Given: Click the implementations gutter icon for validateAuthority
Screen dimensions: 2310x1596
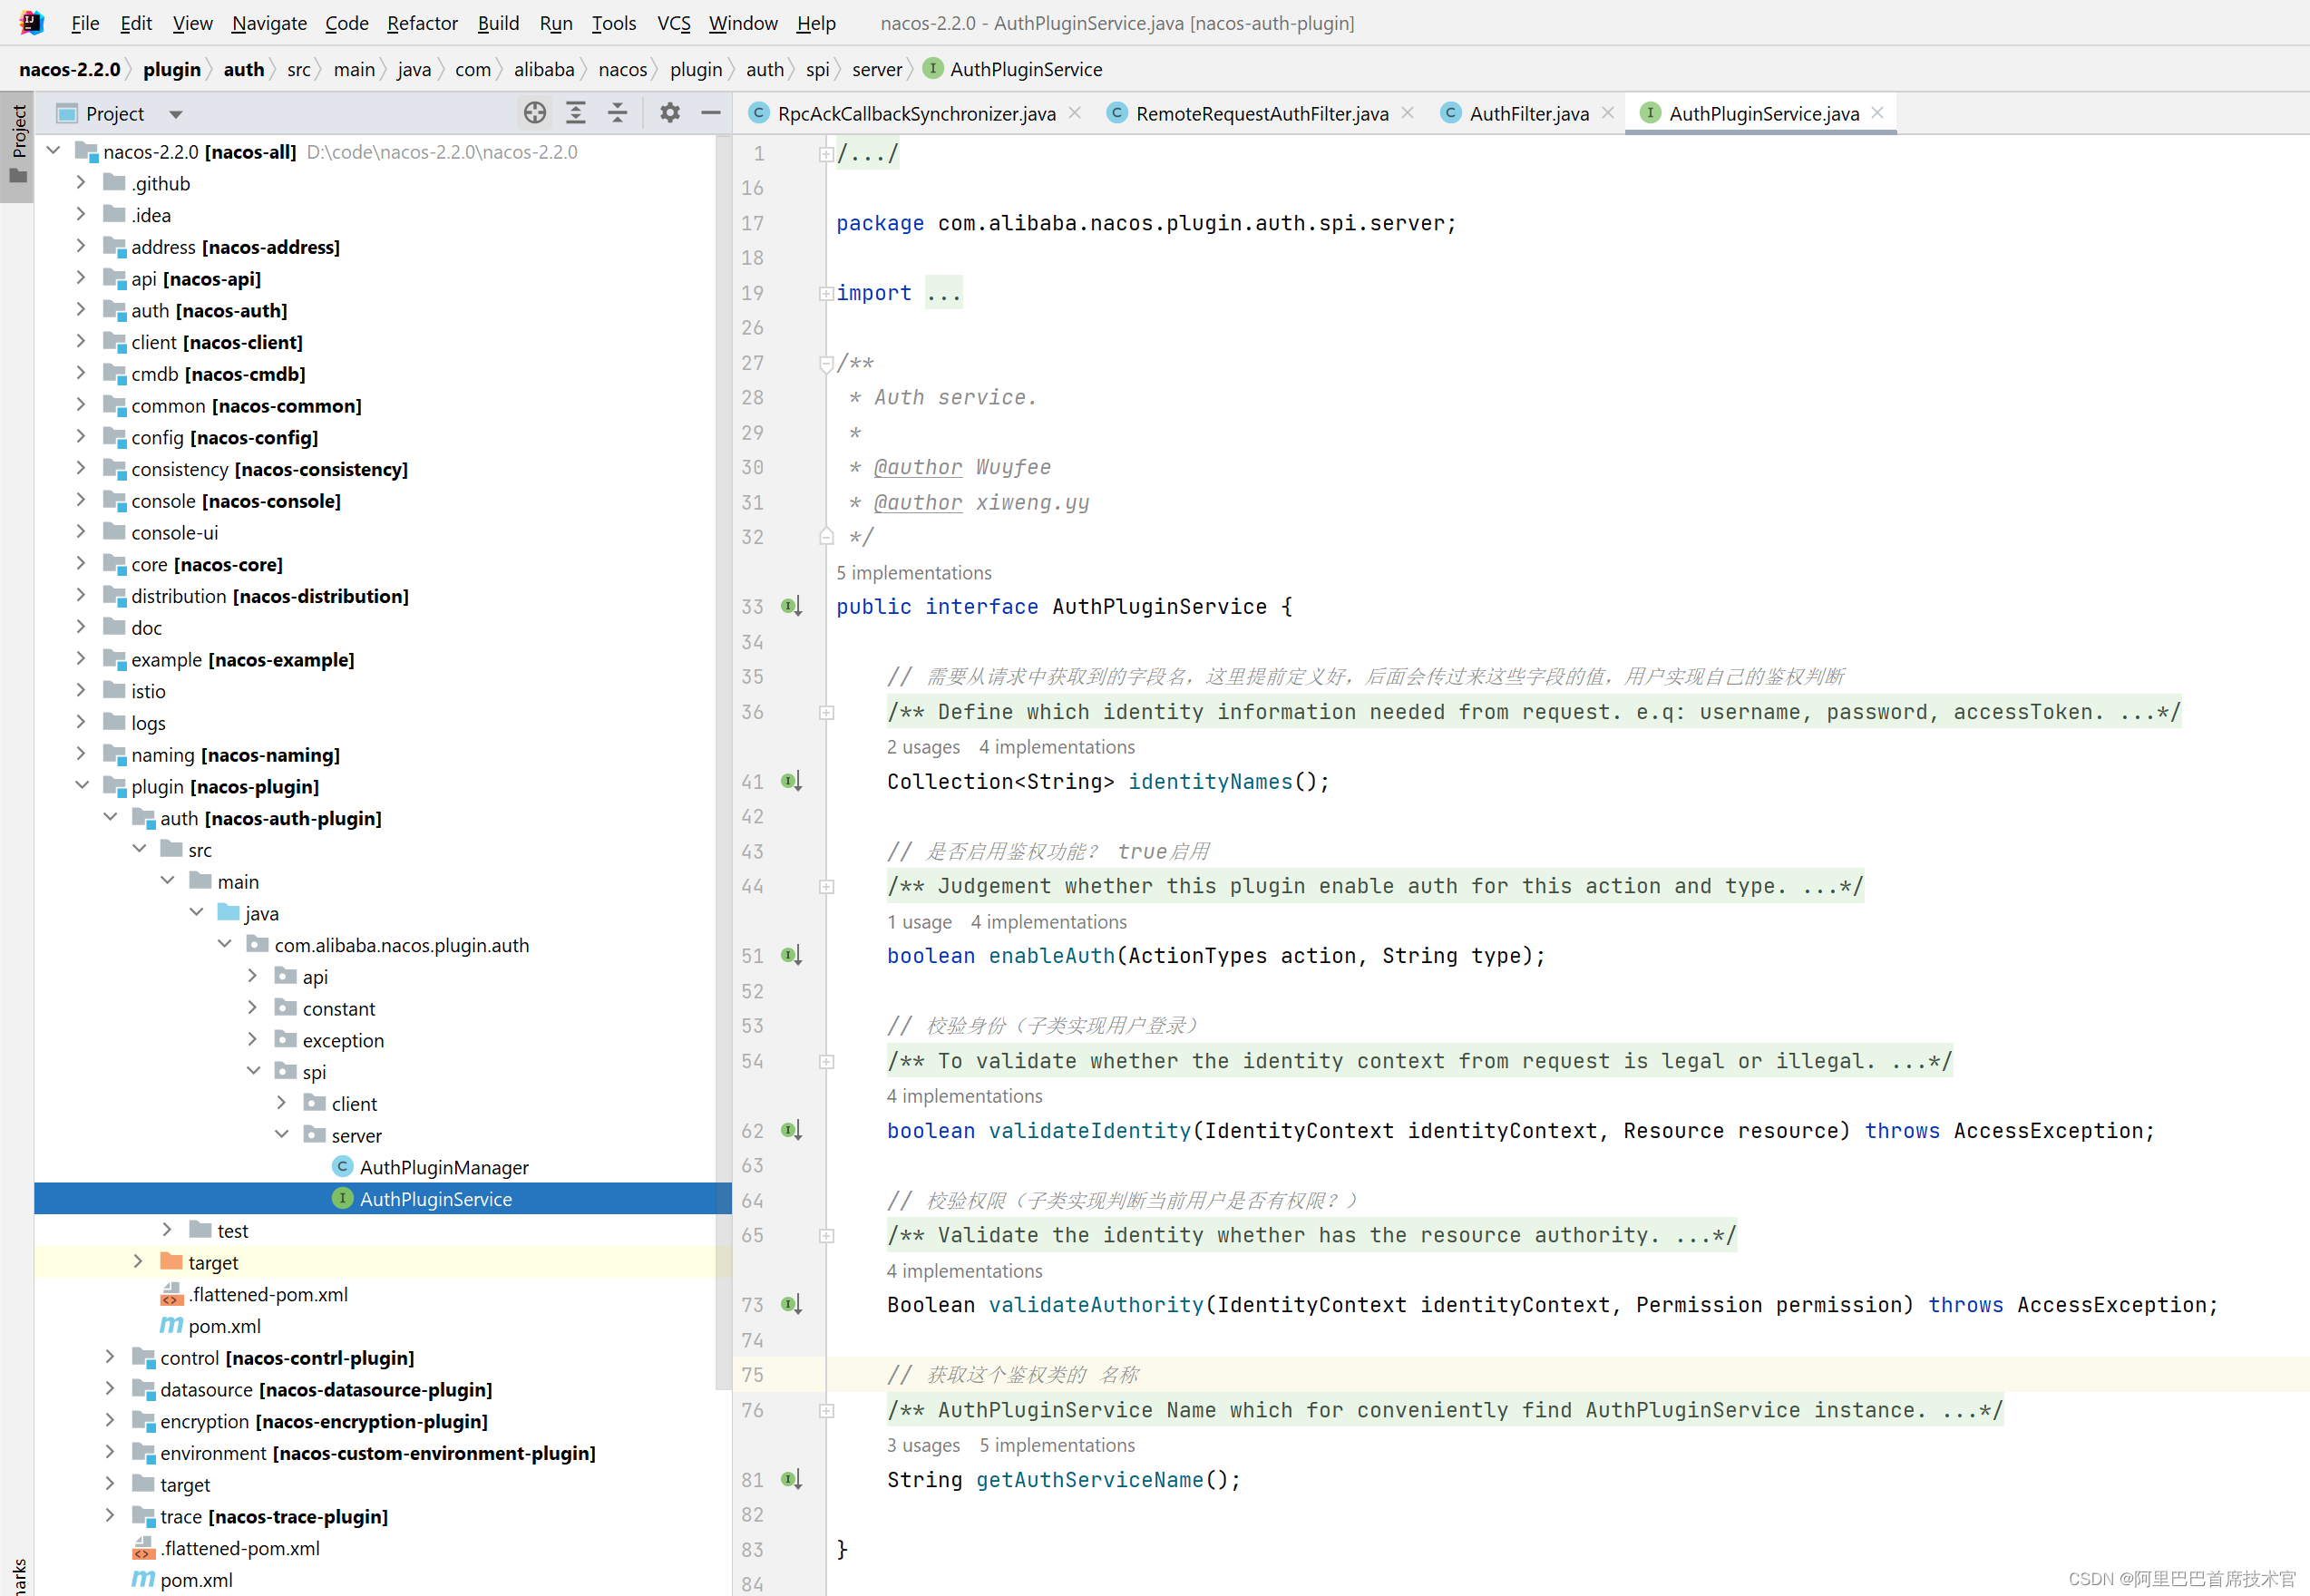Looking at the screenshot, I should click(x=791, y=1304).
